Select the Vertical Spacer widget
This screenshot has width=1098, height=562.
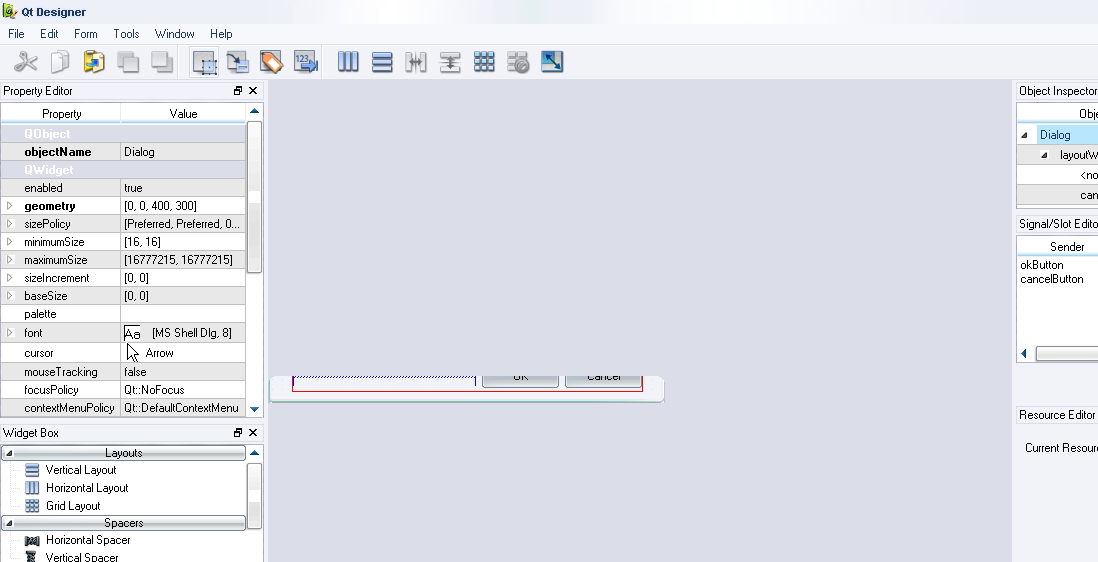click(71, 557)
